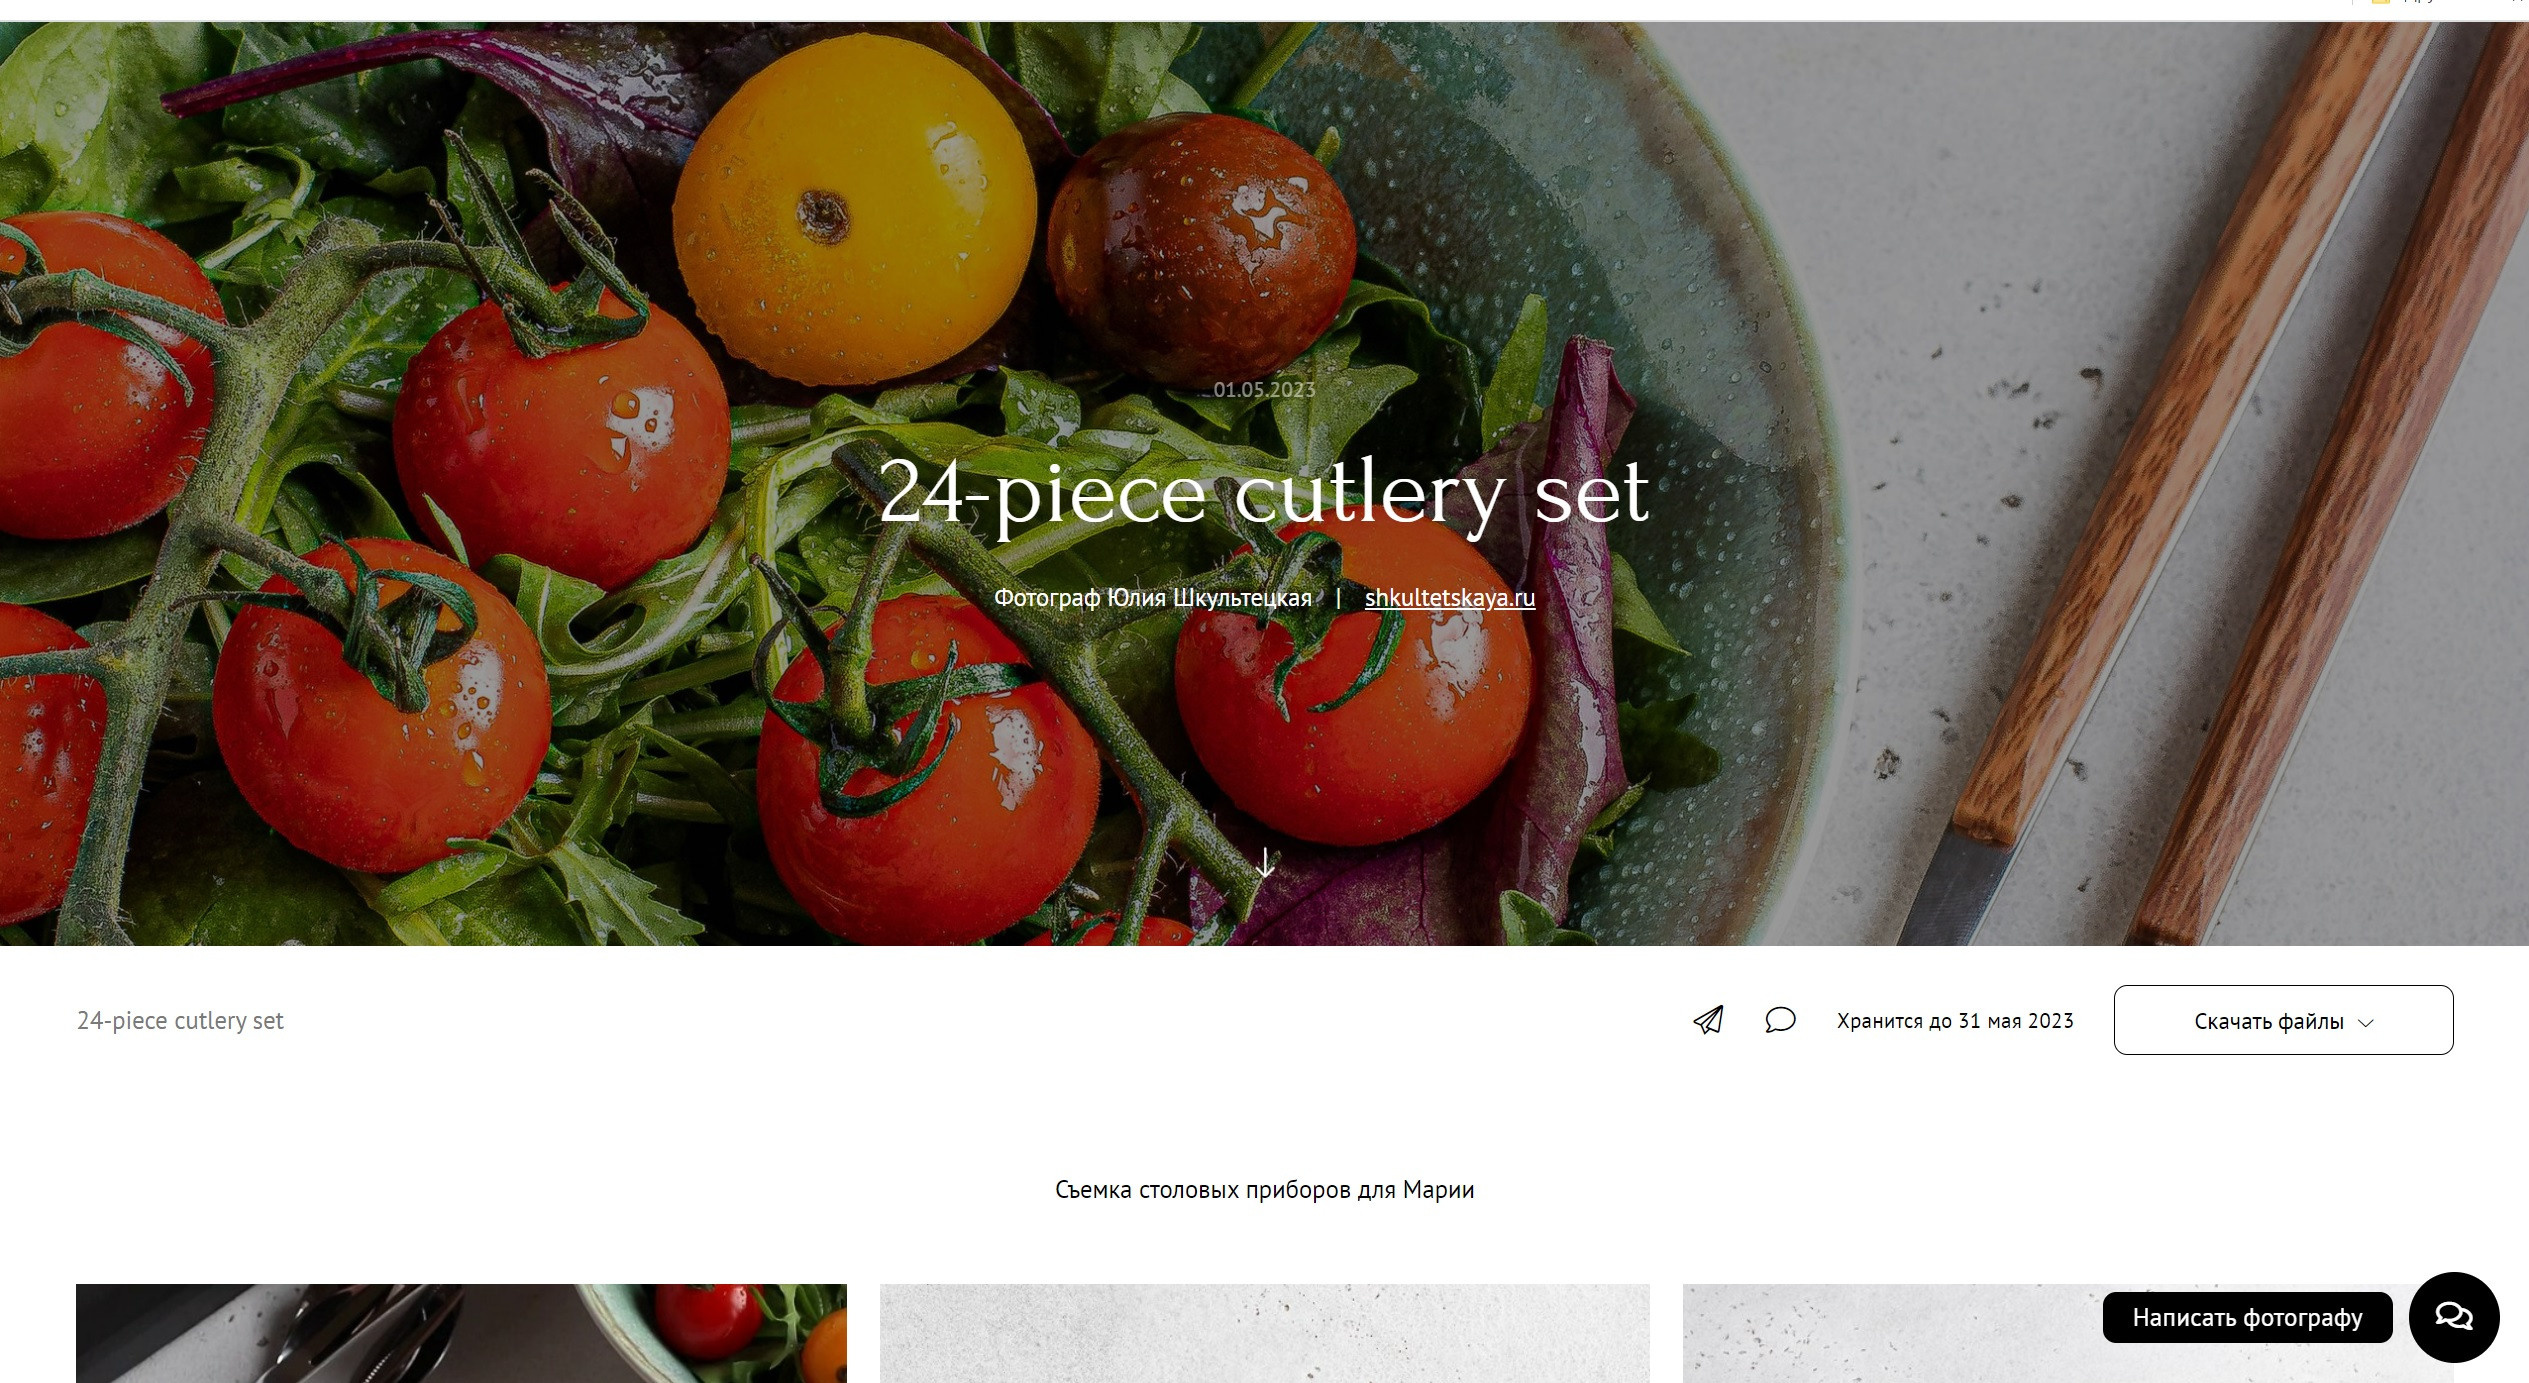Expand the Скачать файлы dropdown
Screen dimensions: 2529x1383
point(2283,1020)
